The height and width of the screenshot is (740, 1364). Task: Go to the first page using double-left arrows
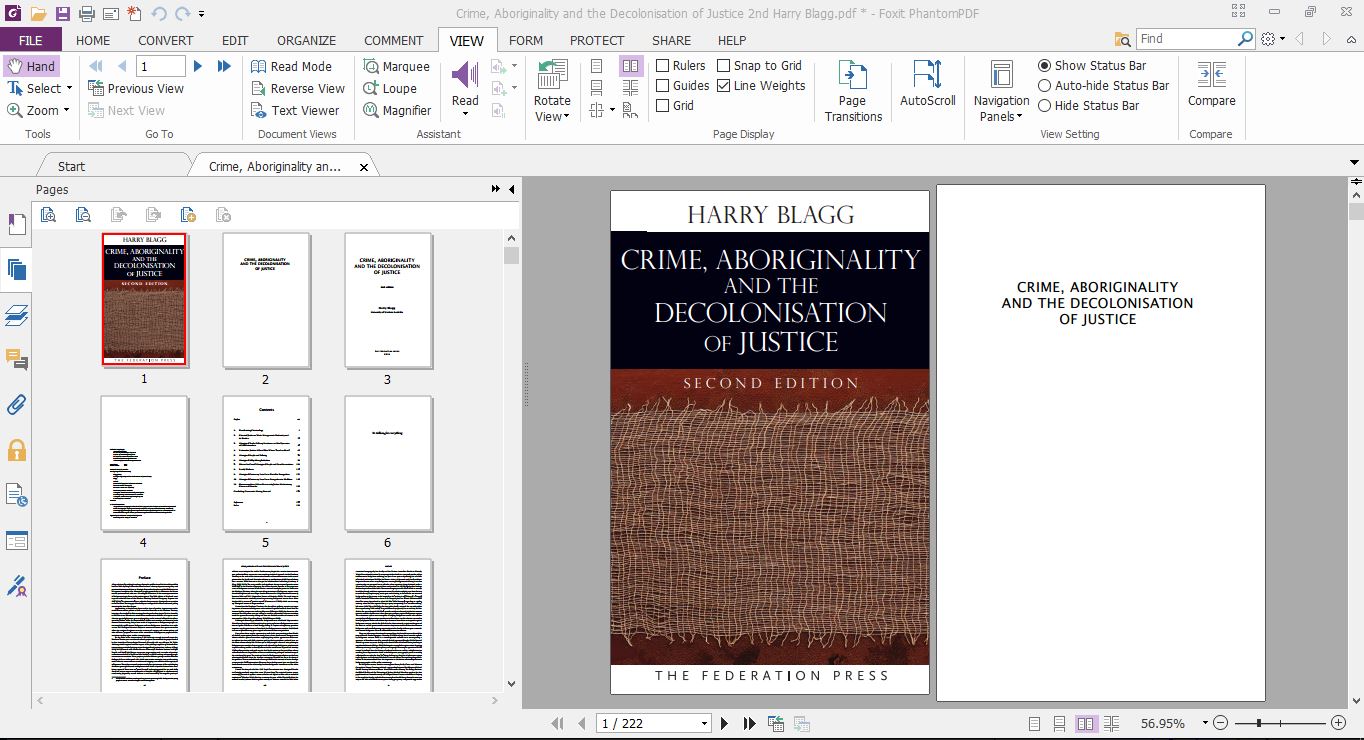click(96, 66)
